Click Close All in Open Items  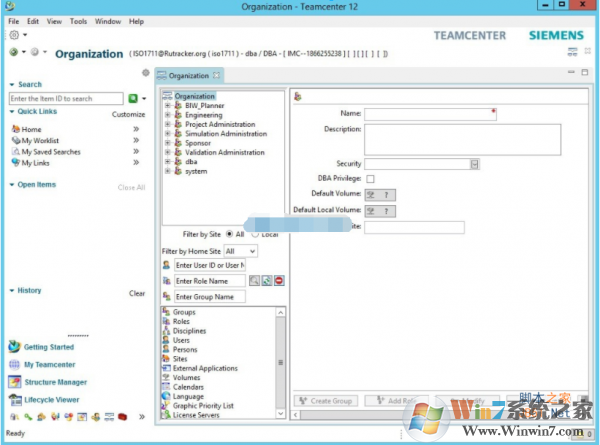(x=131, y=187)
